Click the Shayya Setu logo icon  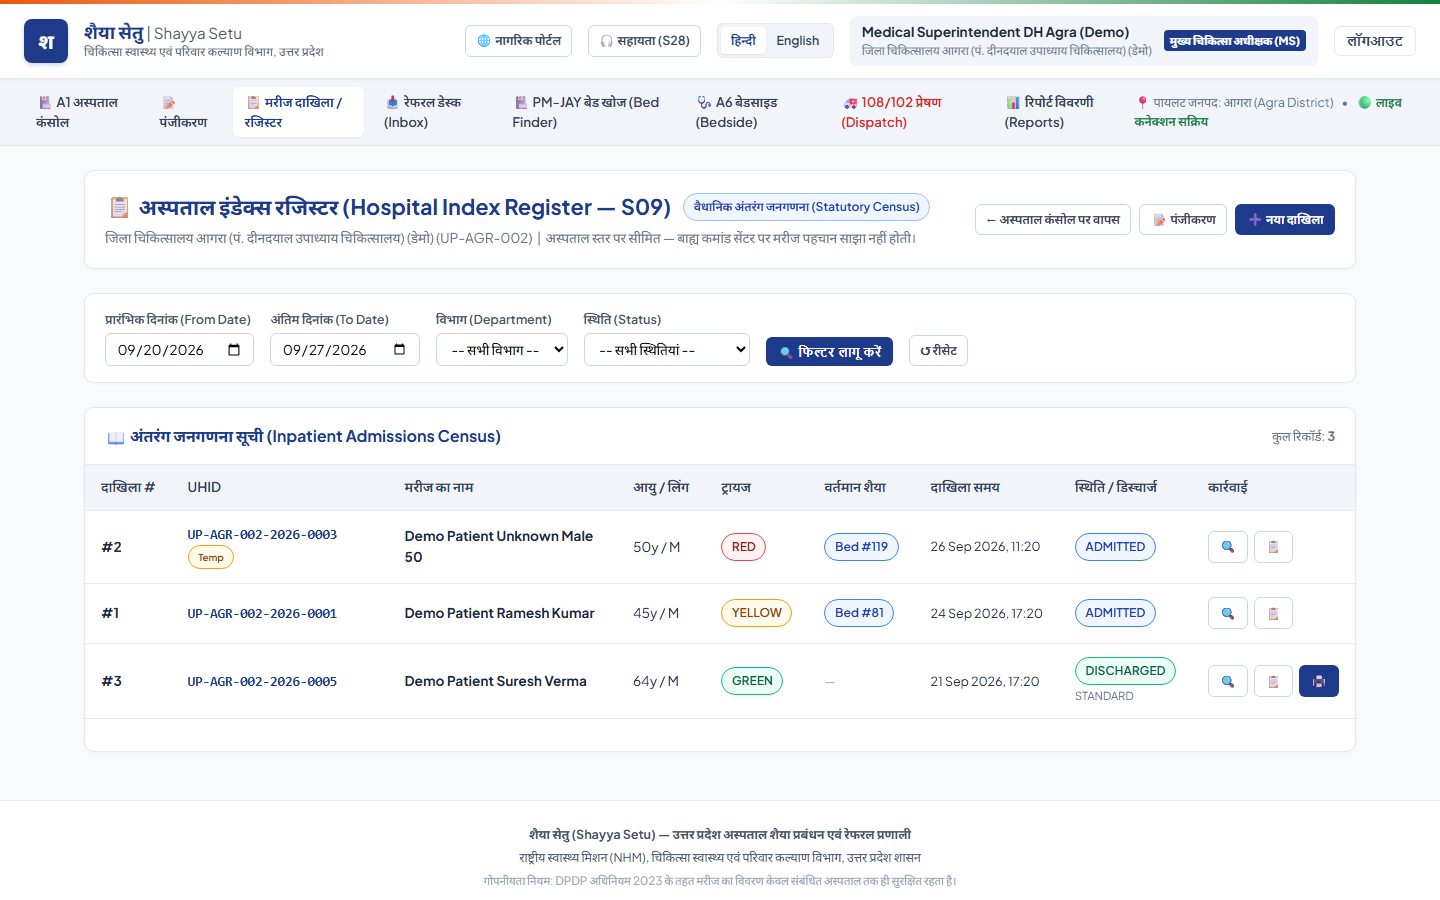pyautogui.click(x=46, y=41)
